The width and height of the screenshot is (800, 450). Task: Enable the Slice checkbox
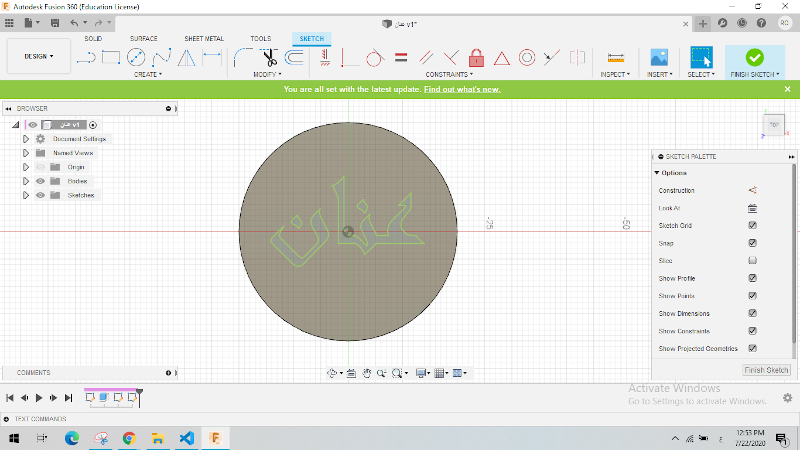pyautogui.click(x=753, y=260)
